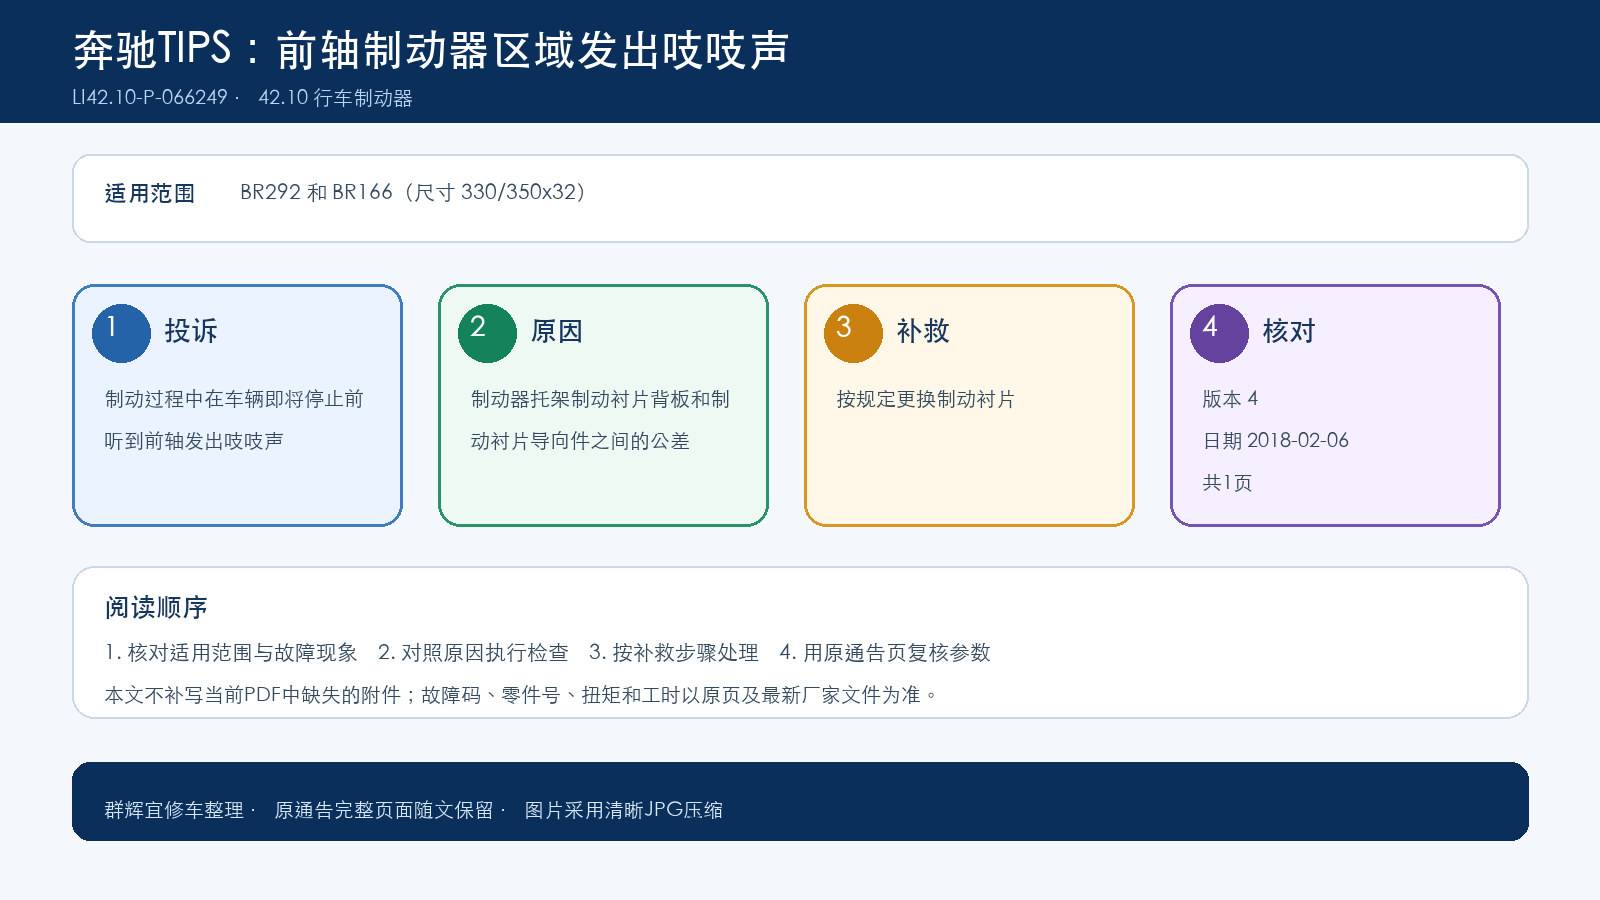Click the line 制动器托架制动衬片背板和制
Viewport: 1600px width, 900px height.
click(600, 399)
